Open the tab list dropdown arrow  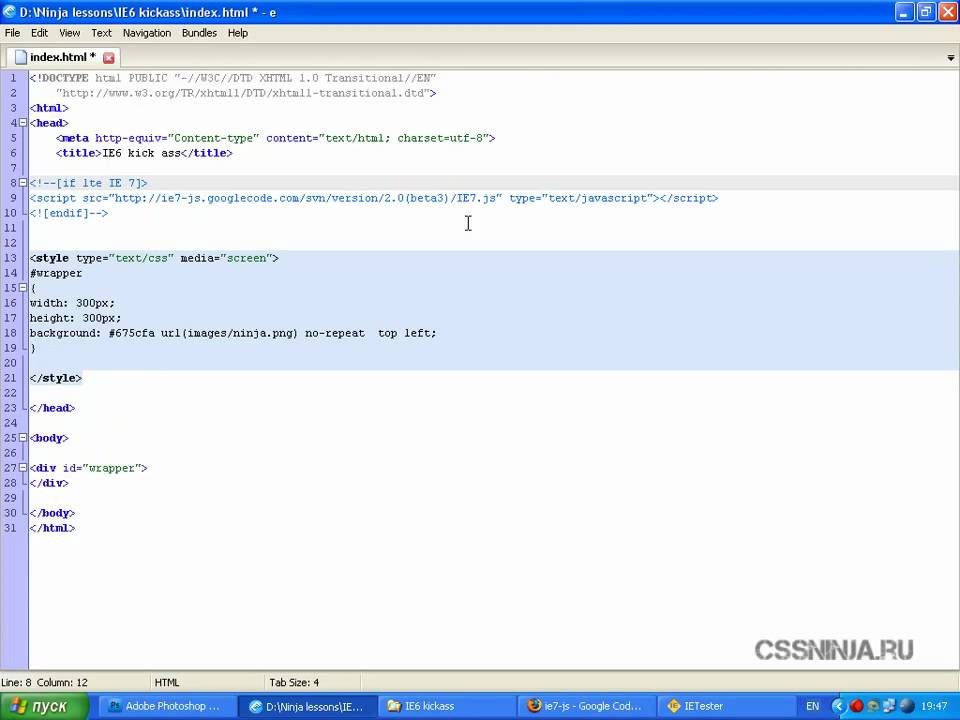click(950, 58)
